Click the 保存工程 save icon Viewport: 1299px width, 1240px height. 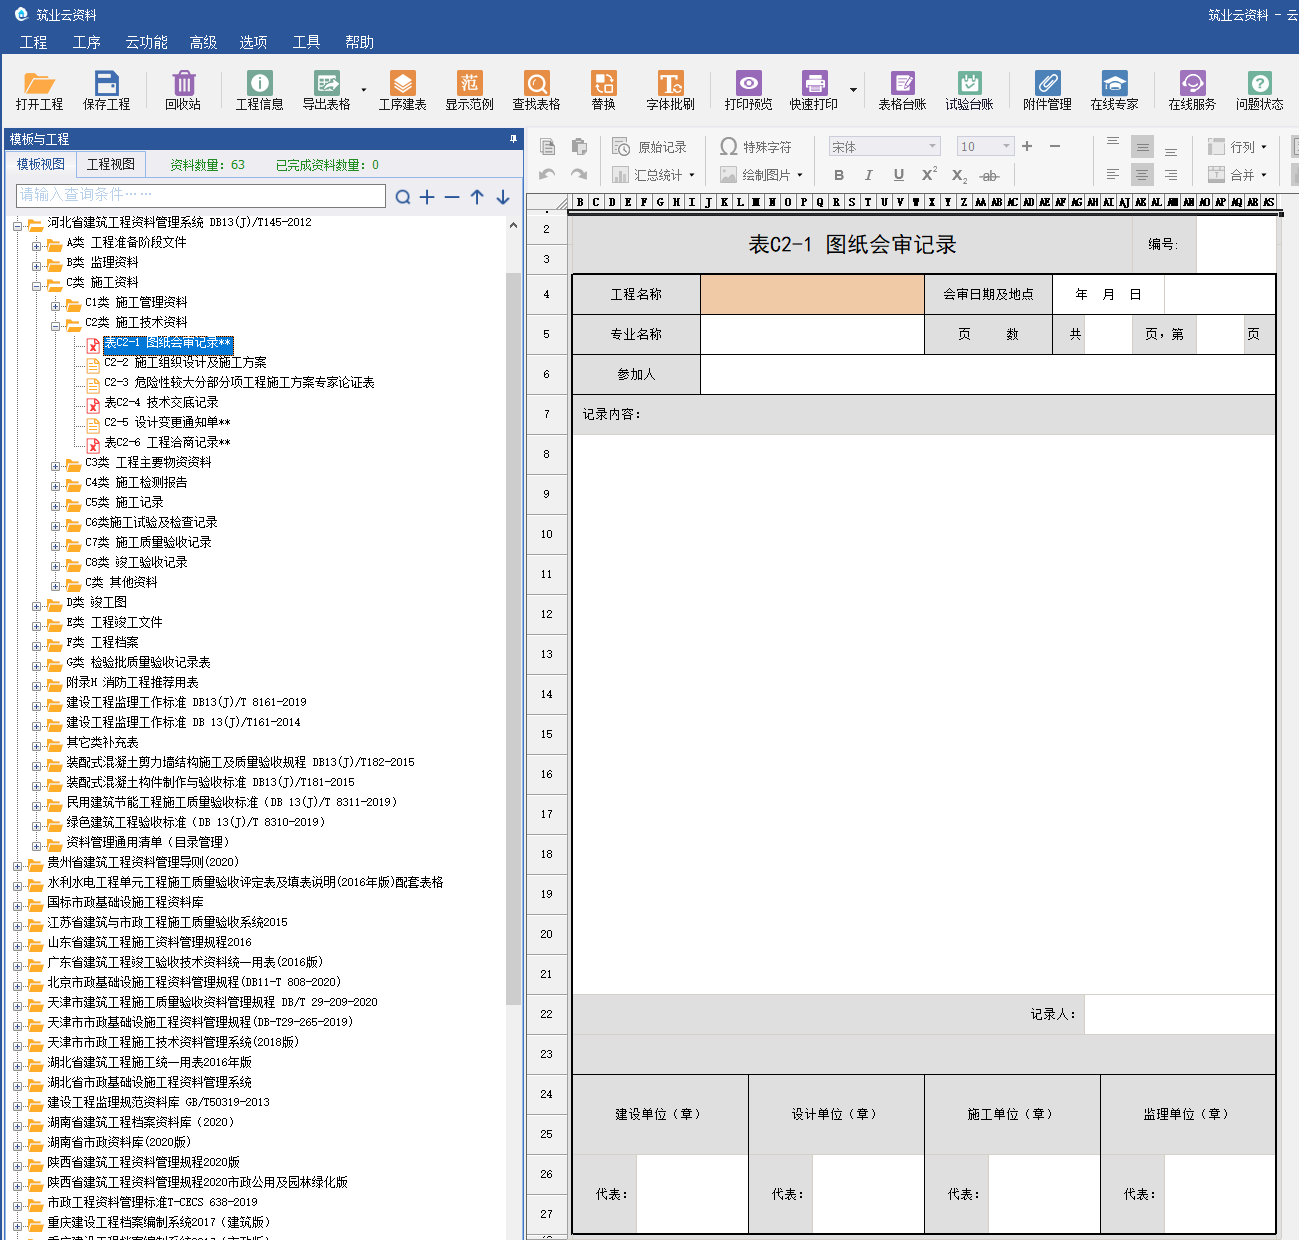[106, 90]
